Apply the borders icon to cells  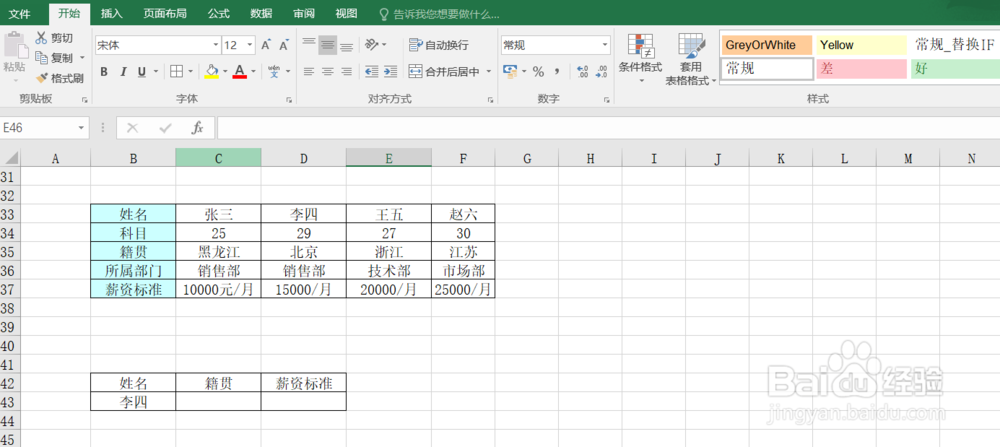(176, 71)
